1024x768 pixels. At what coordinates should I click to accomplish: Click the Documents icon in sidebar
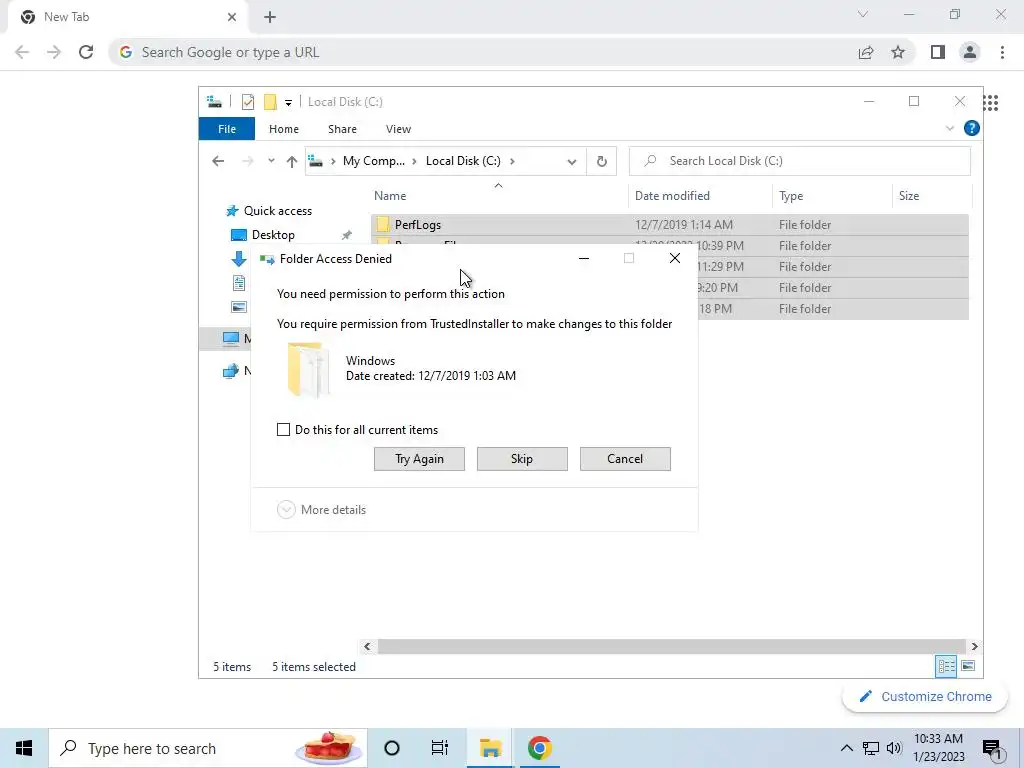[239, 283]
